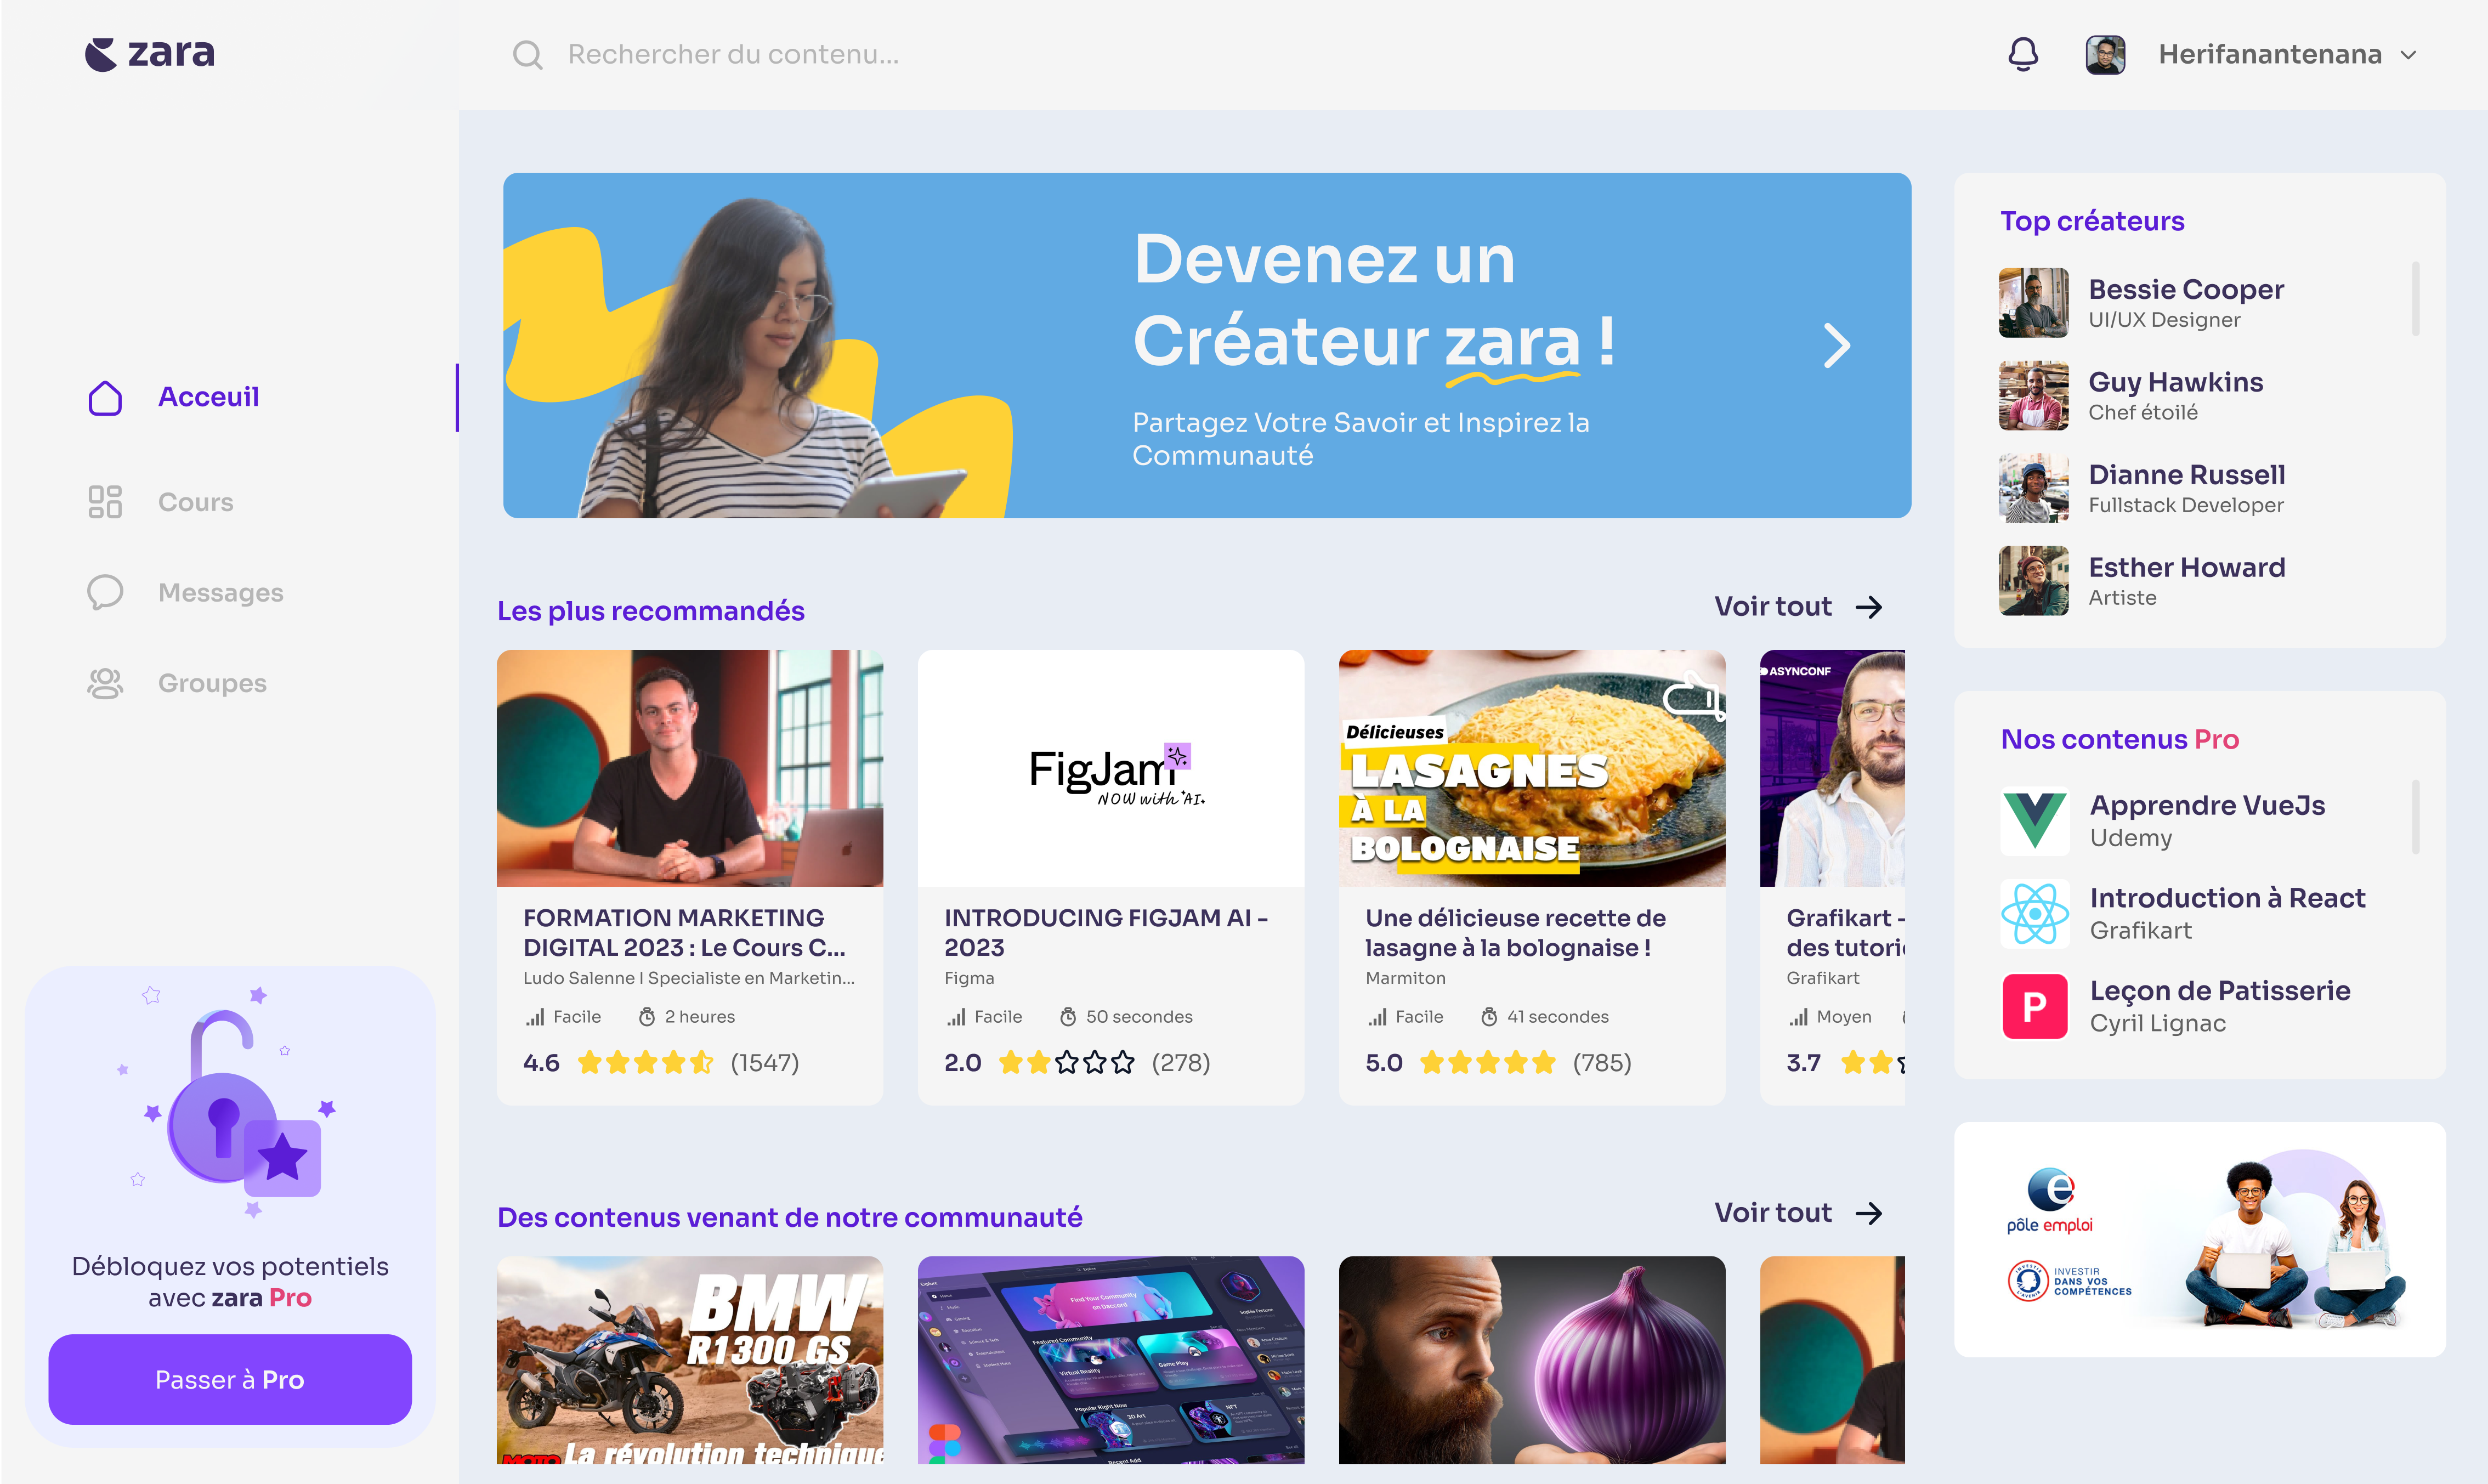The image size is (2488, 1484).
Task: Expand the Herifanantenana account dropdown
Action: pyautogui.click(x=2409, y=55)
